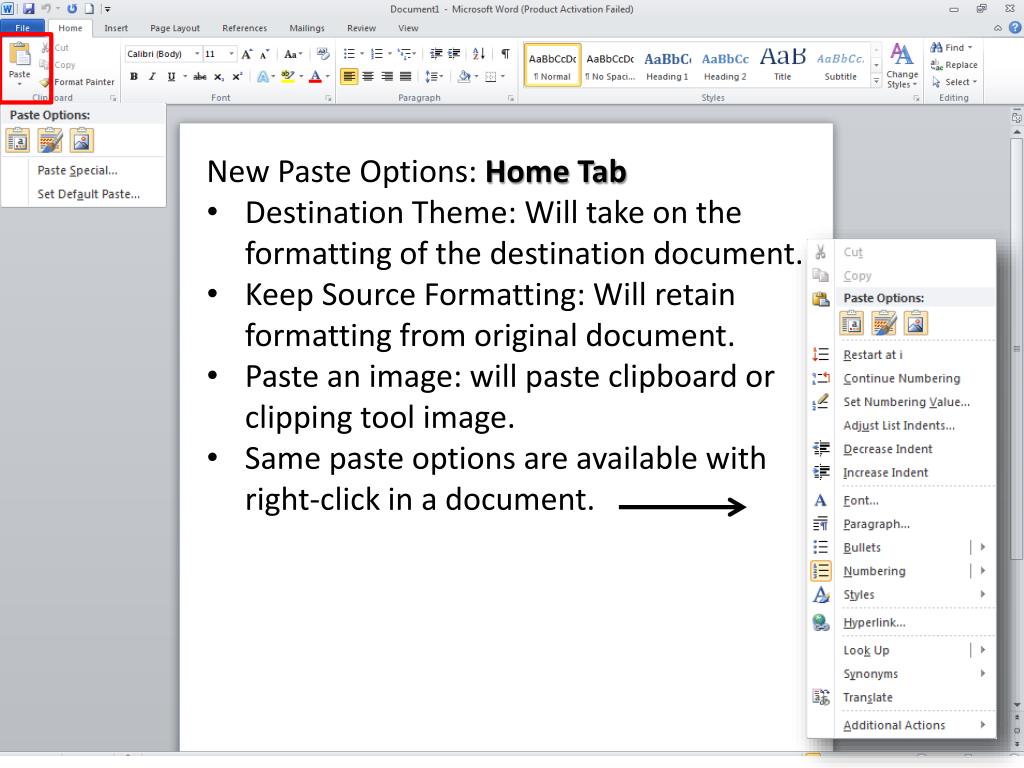
Task: Open Font group dialog launcher
Action: click(328, 98)
